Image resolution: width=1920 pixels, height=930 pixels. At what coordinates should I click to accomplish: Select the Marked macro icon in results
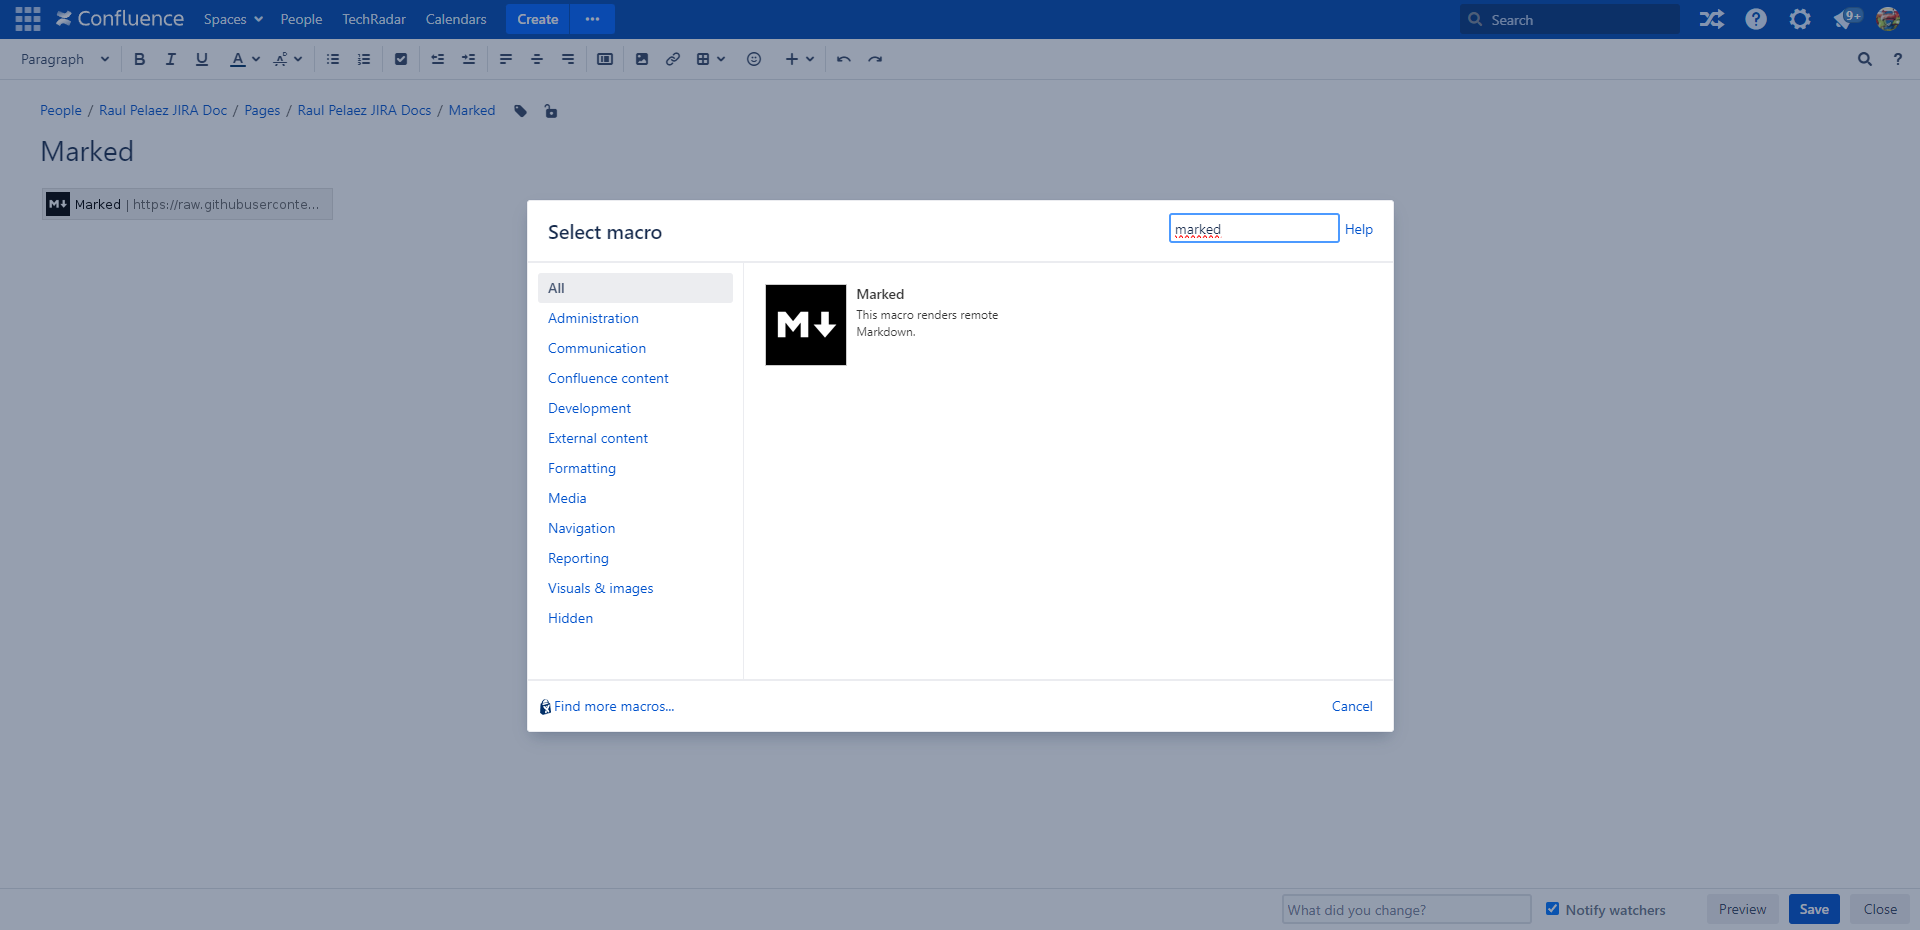click(x=805, y=325)
